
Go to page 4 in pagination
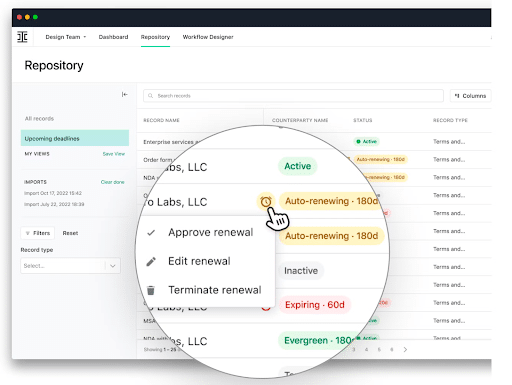coord(366,349)
